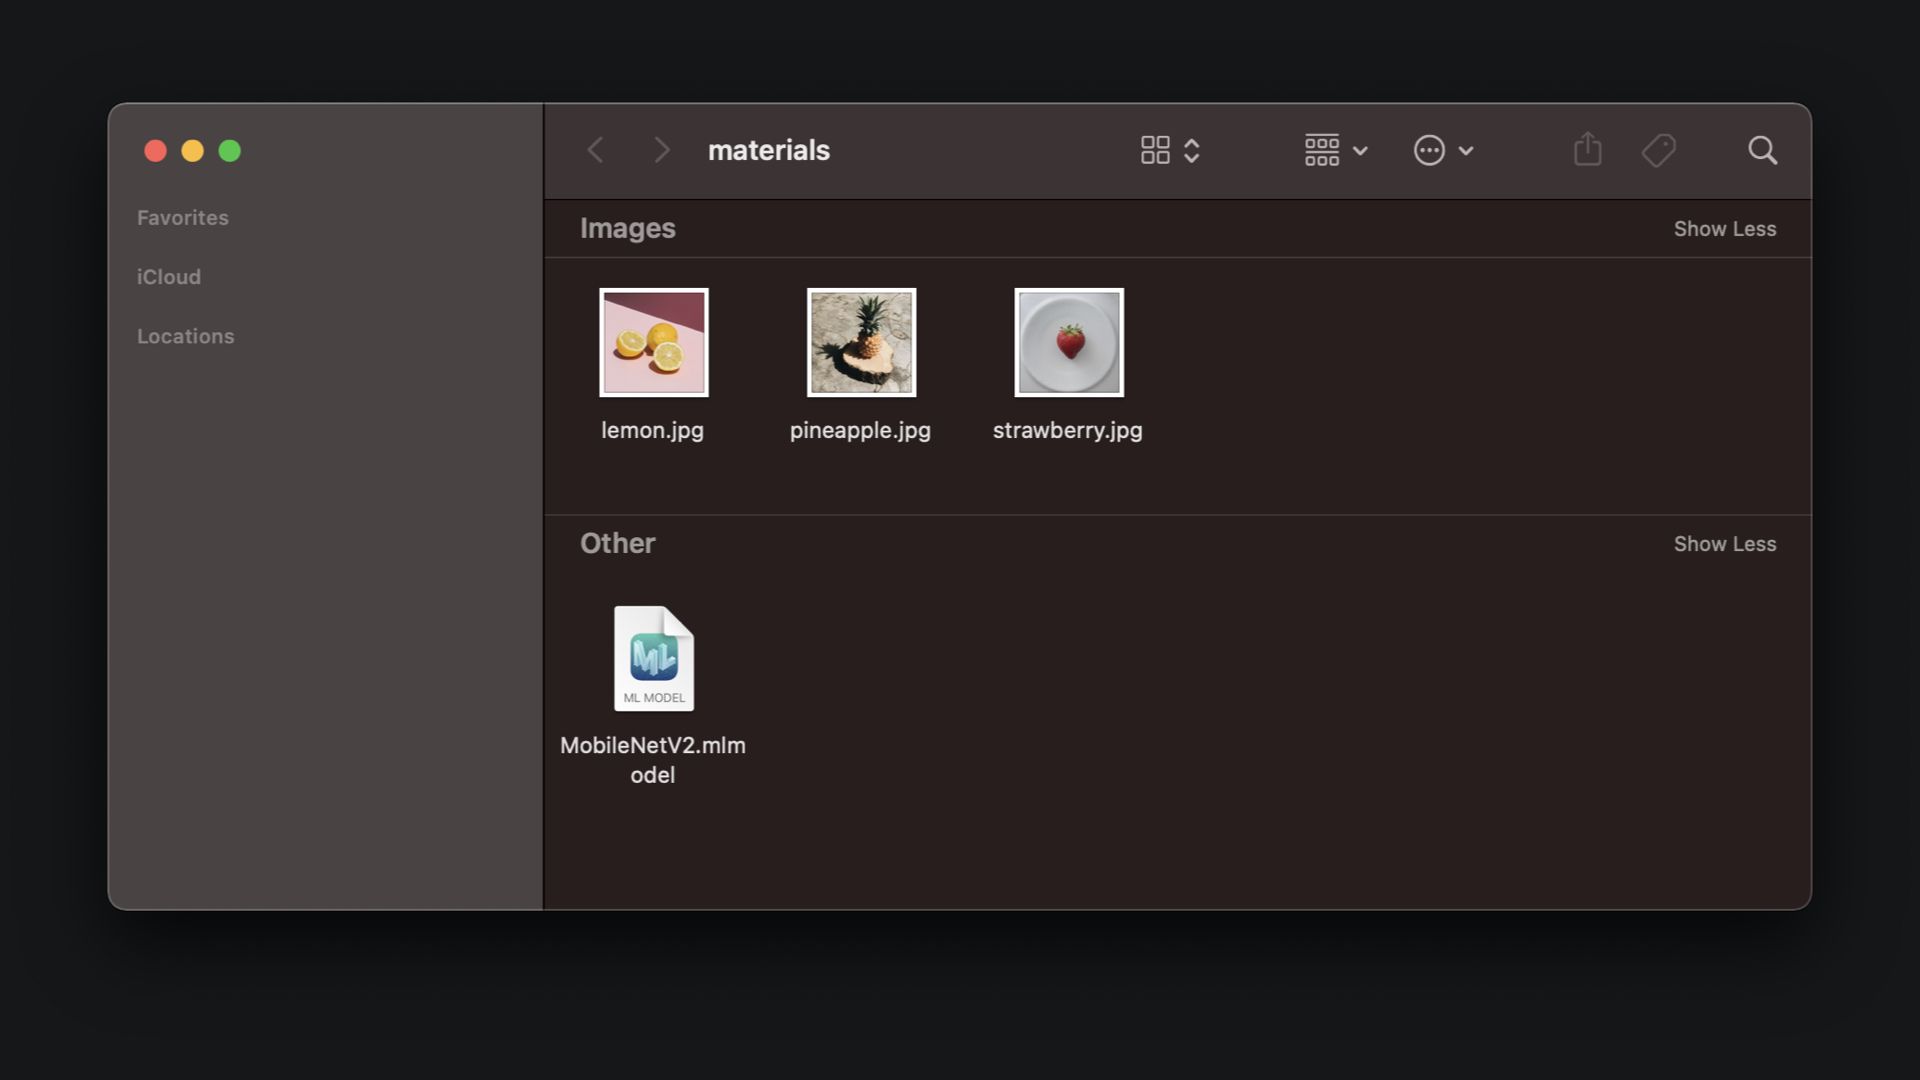Click the iCloud sidebar heading

click(x=169, y=277)
